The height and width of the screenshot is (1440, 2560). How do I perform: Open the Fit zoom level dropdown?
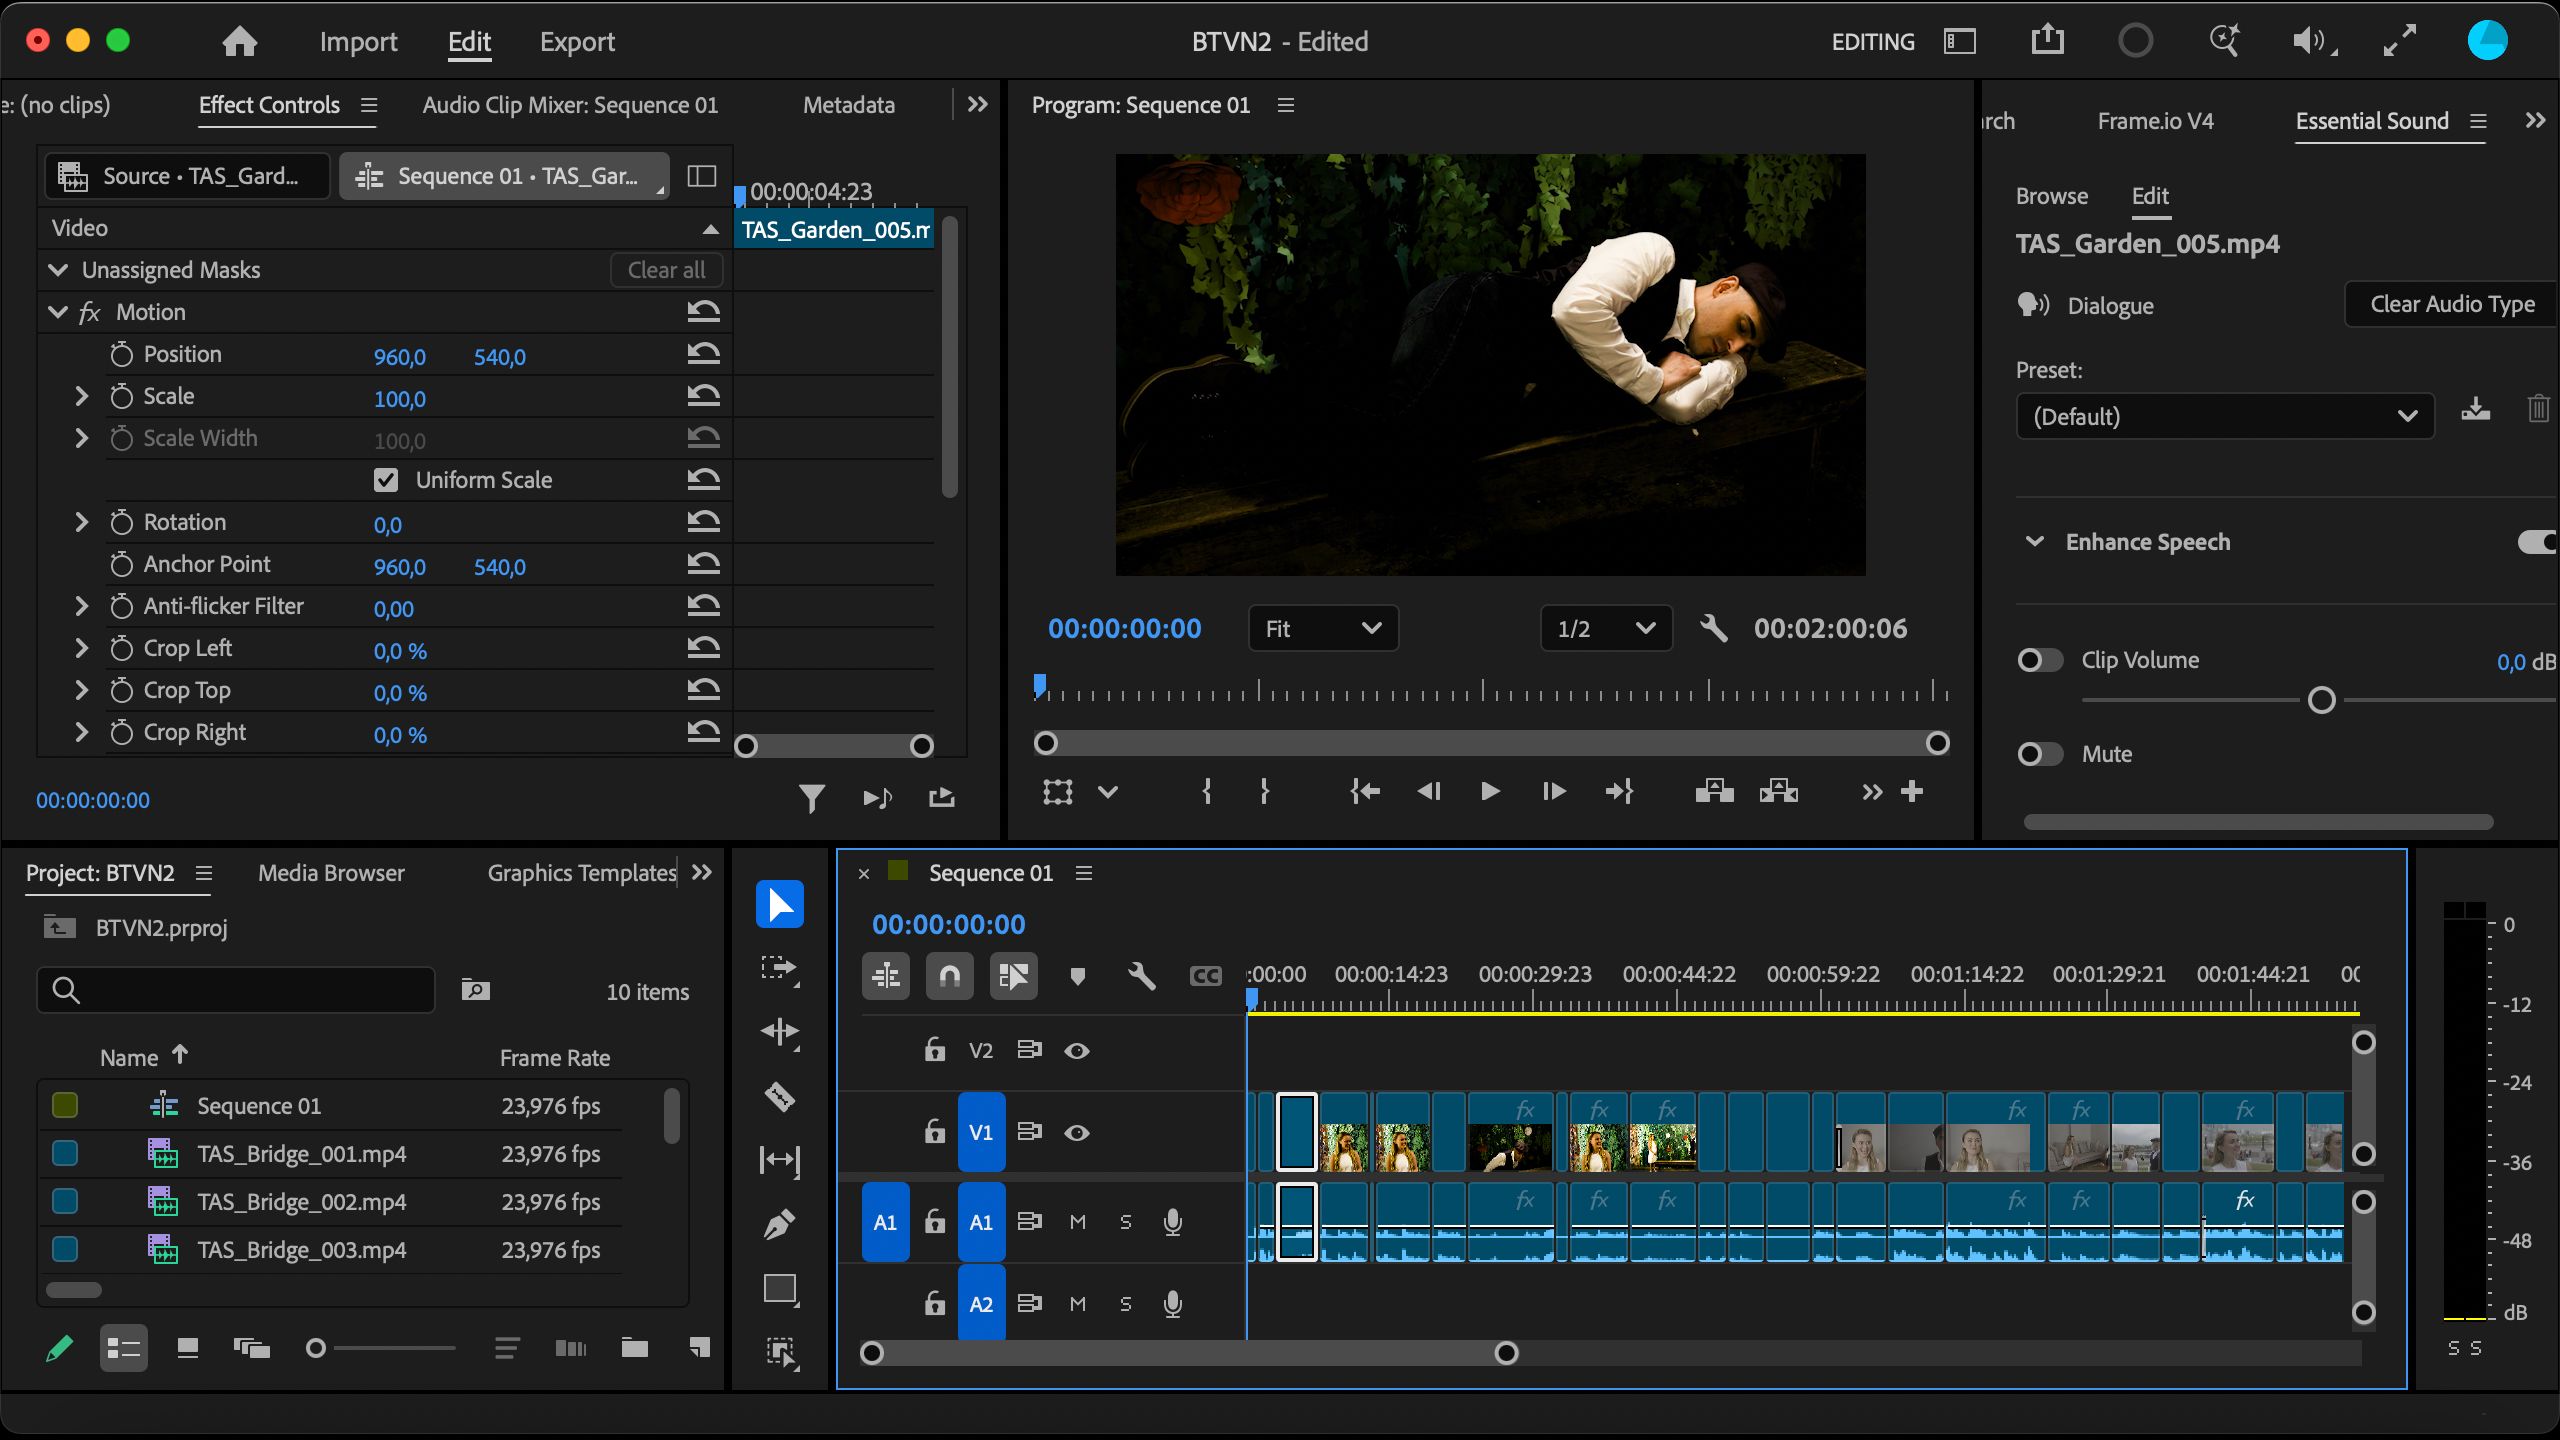pyautogui.click(x=1322, y=629)
